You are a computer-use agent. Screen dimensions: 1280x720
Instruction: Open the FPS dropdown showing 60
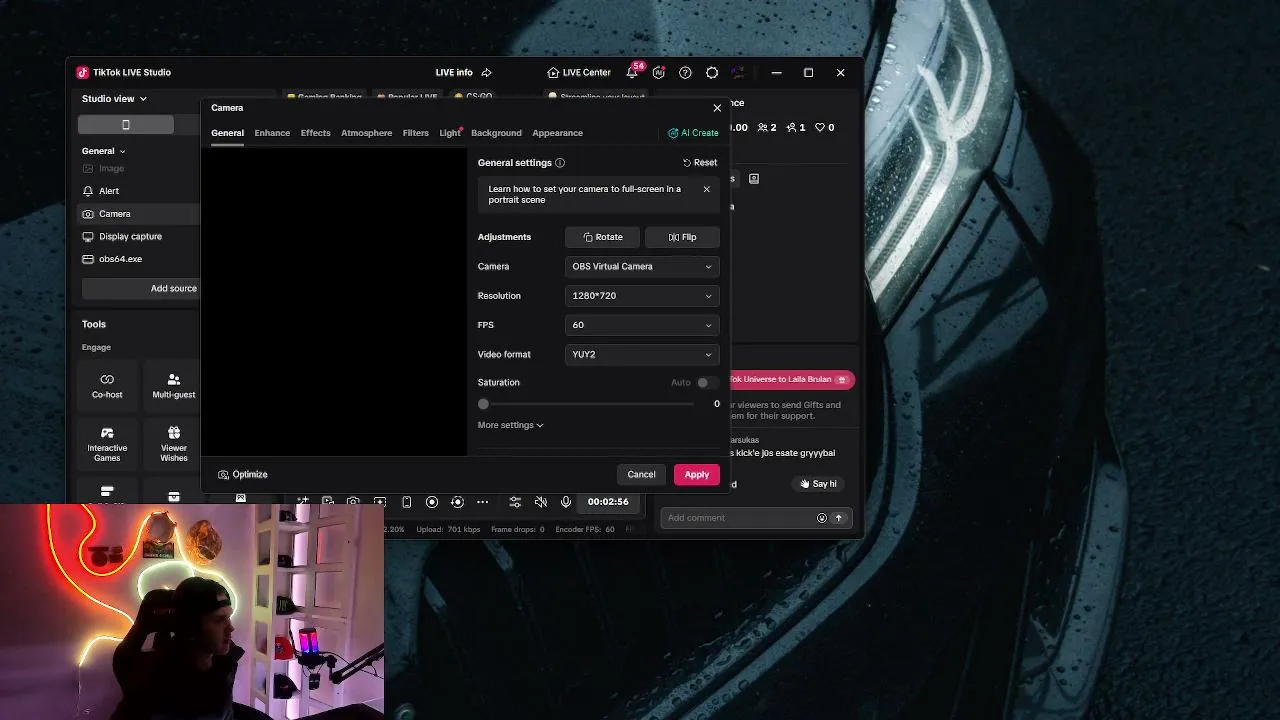642,325
